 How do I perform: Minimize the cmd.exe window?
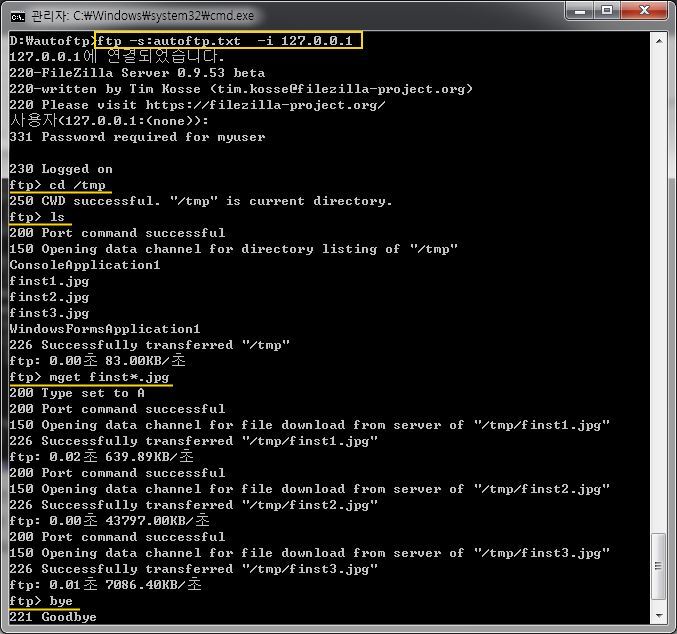[x=580, y=11]
